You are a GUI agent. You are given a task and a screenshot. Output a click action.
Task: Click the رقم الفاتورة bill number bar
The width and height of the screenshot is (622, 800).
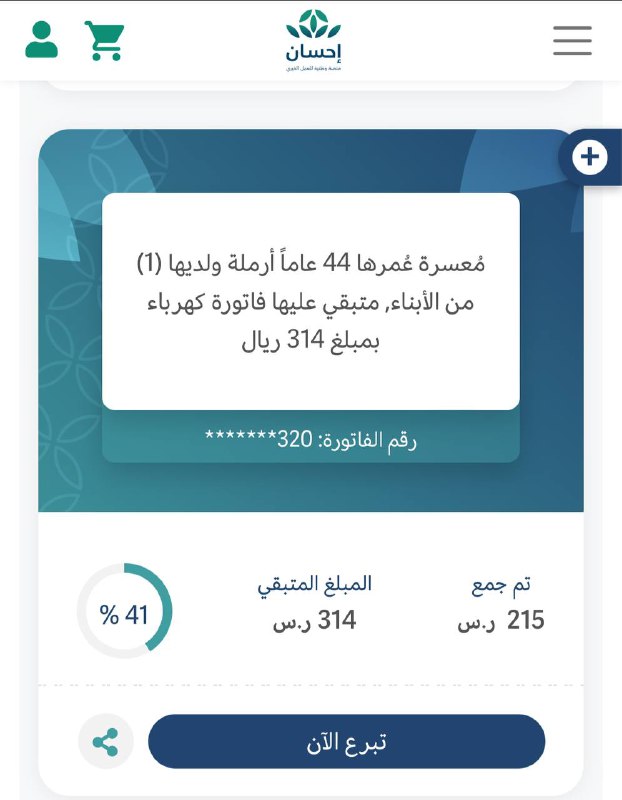311,438
